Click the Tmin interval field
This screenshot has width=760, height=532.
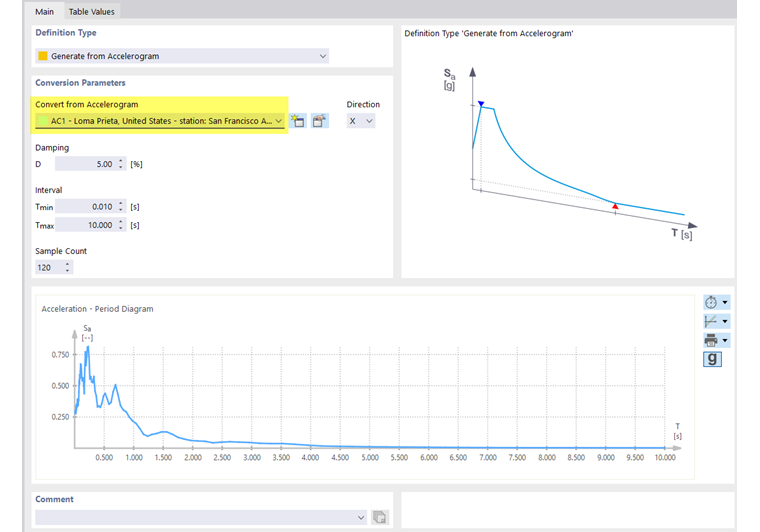(x=85, y=207)
